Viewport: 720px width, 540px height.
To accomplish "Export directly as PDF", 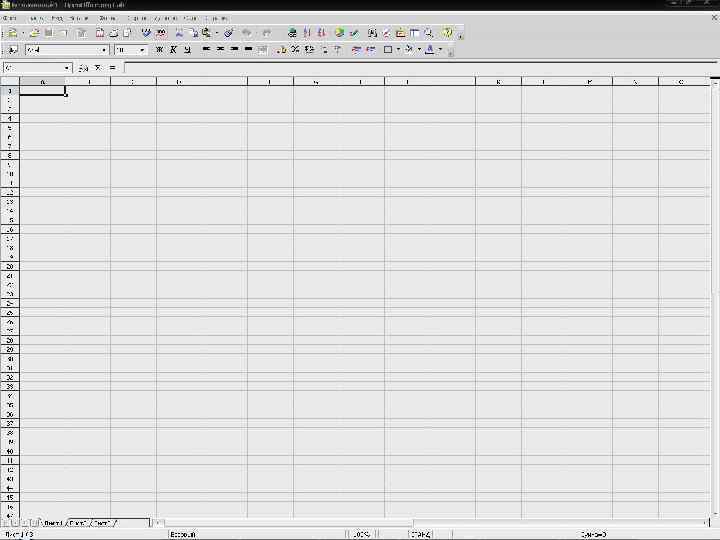I will point(100,33).
